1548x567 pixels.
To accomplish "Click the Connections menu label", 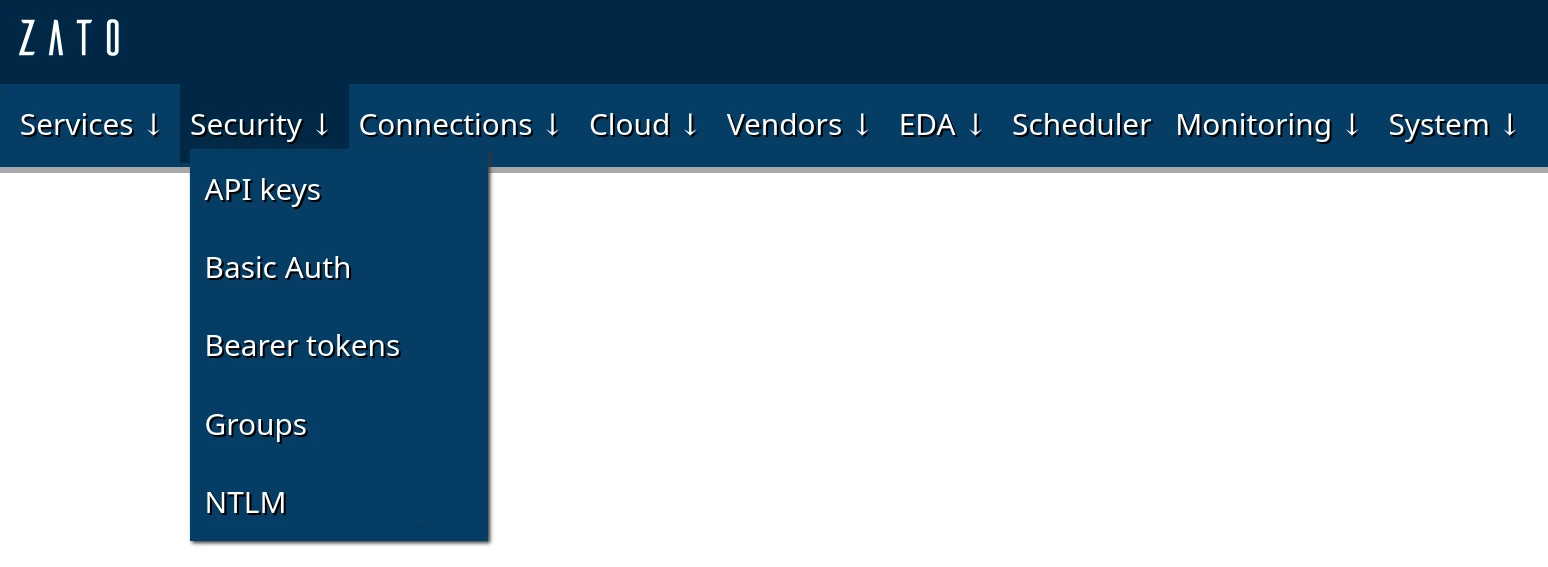I will coord(445,125).
